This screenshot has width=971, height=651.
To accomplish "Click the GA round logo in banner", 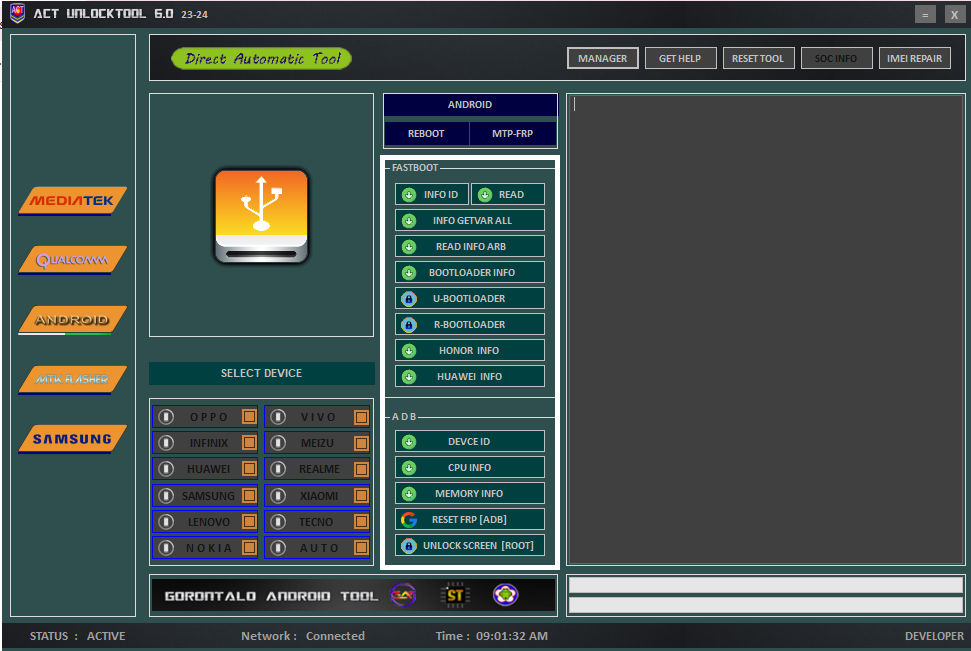I will coord(403,595).
